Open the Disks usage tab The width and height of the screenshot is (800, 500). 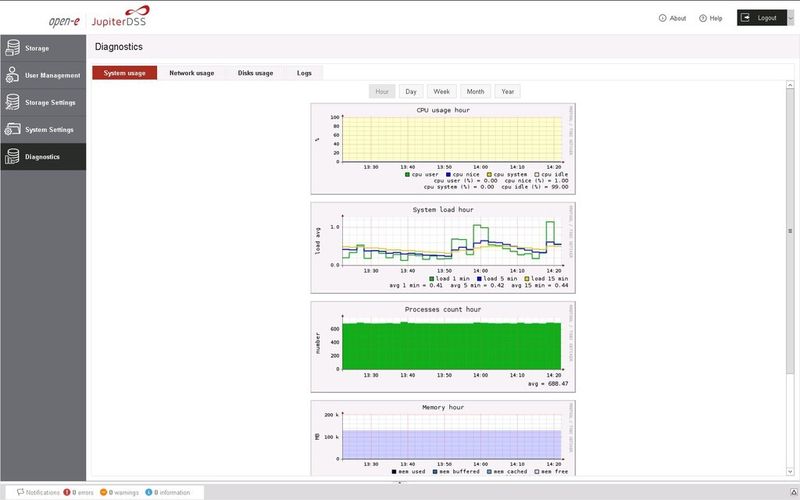(255, 73)
